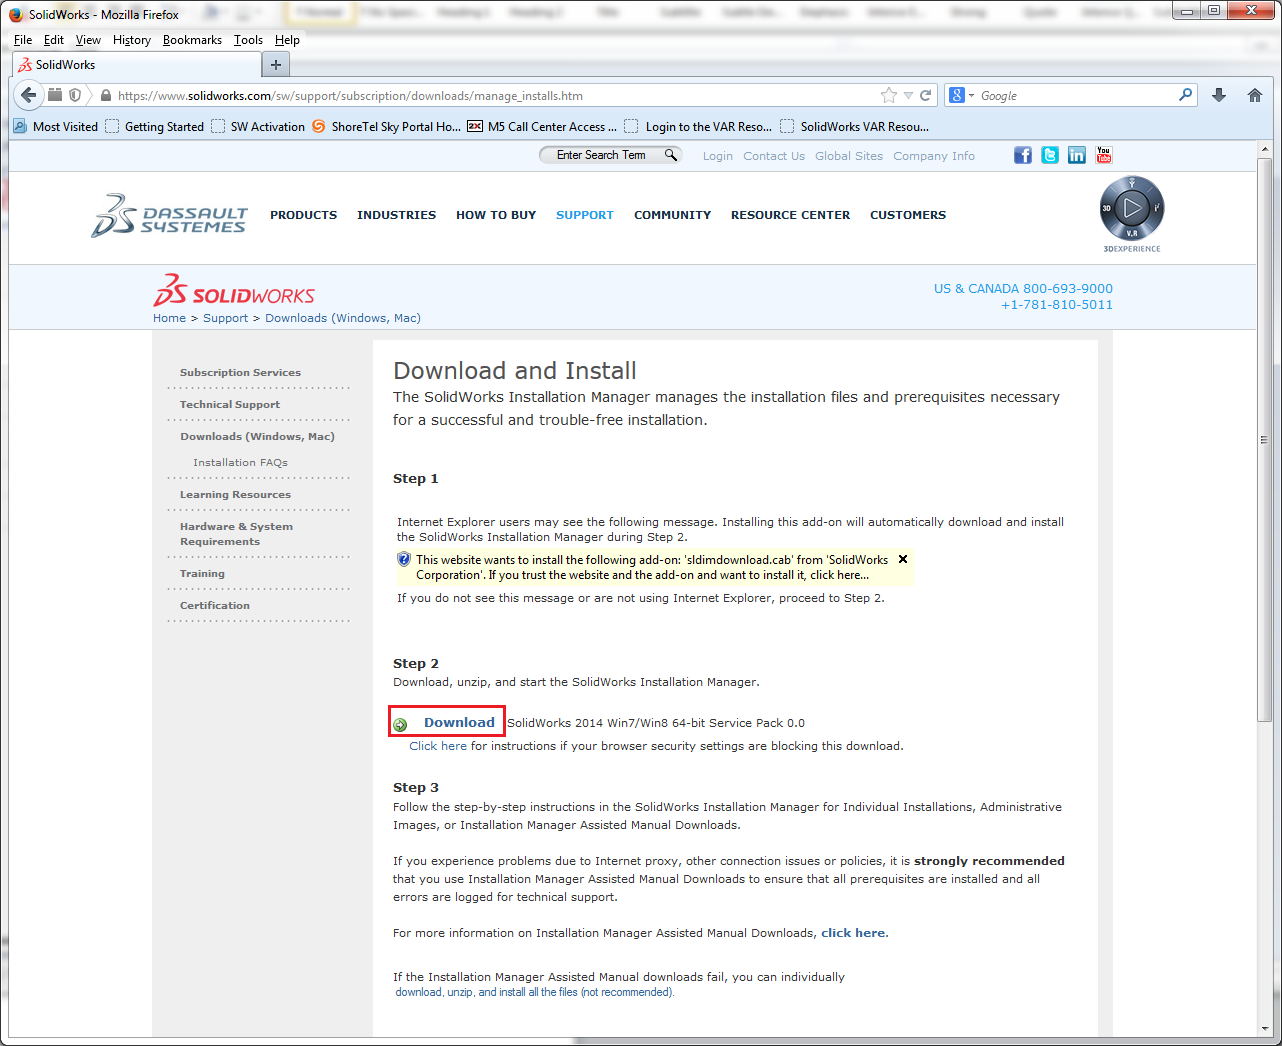Click the 'Click here' instructions link
The width and height of the screenshot is (1282, 1046).
tap(438, 746)
